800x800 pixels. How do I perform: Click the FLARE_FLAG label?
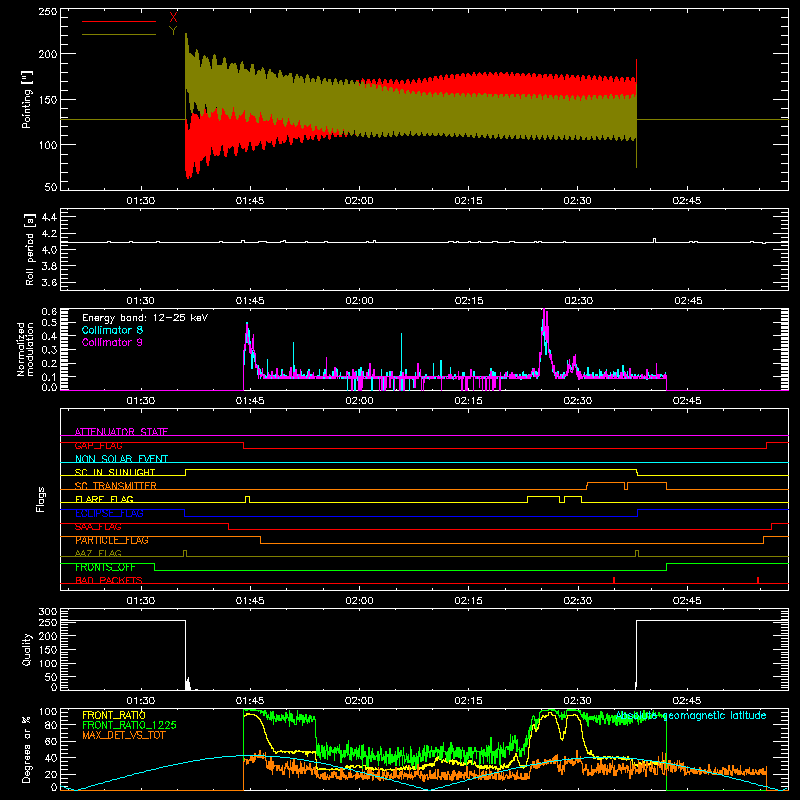[x=104, y=499]
